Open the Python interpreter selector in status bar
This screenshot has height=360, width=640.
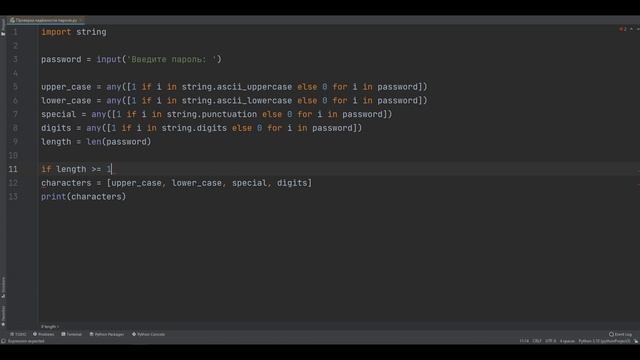click(x=604, y=341)
